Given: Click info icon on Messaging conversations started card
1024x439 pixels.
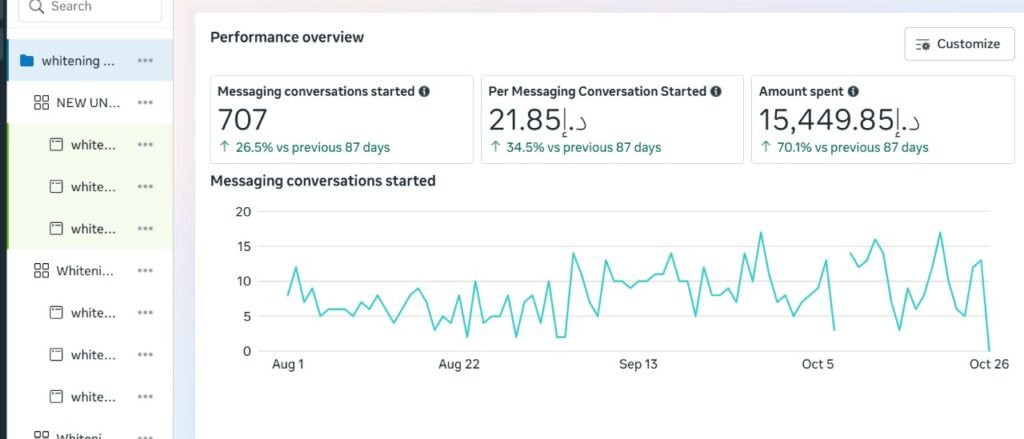Looking at the screenshot, I should 424,91.
